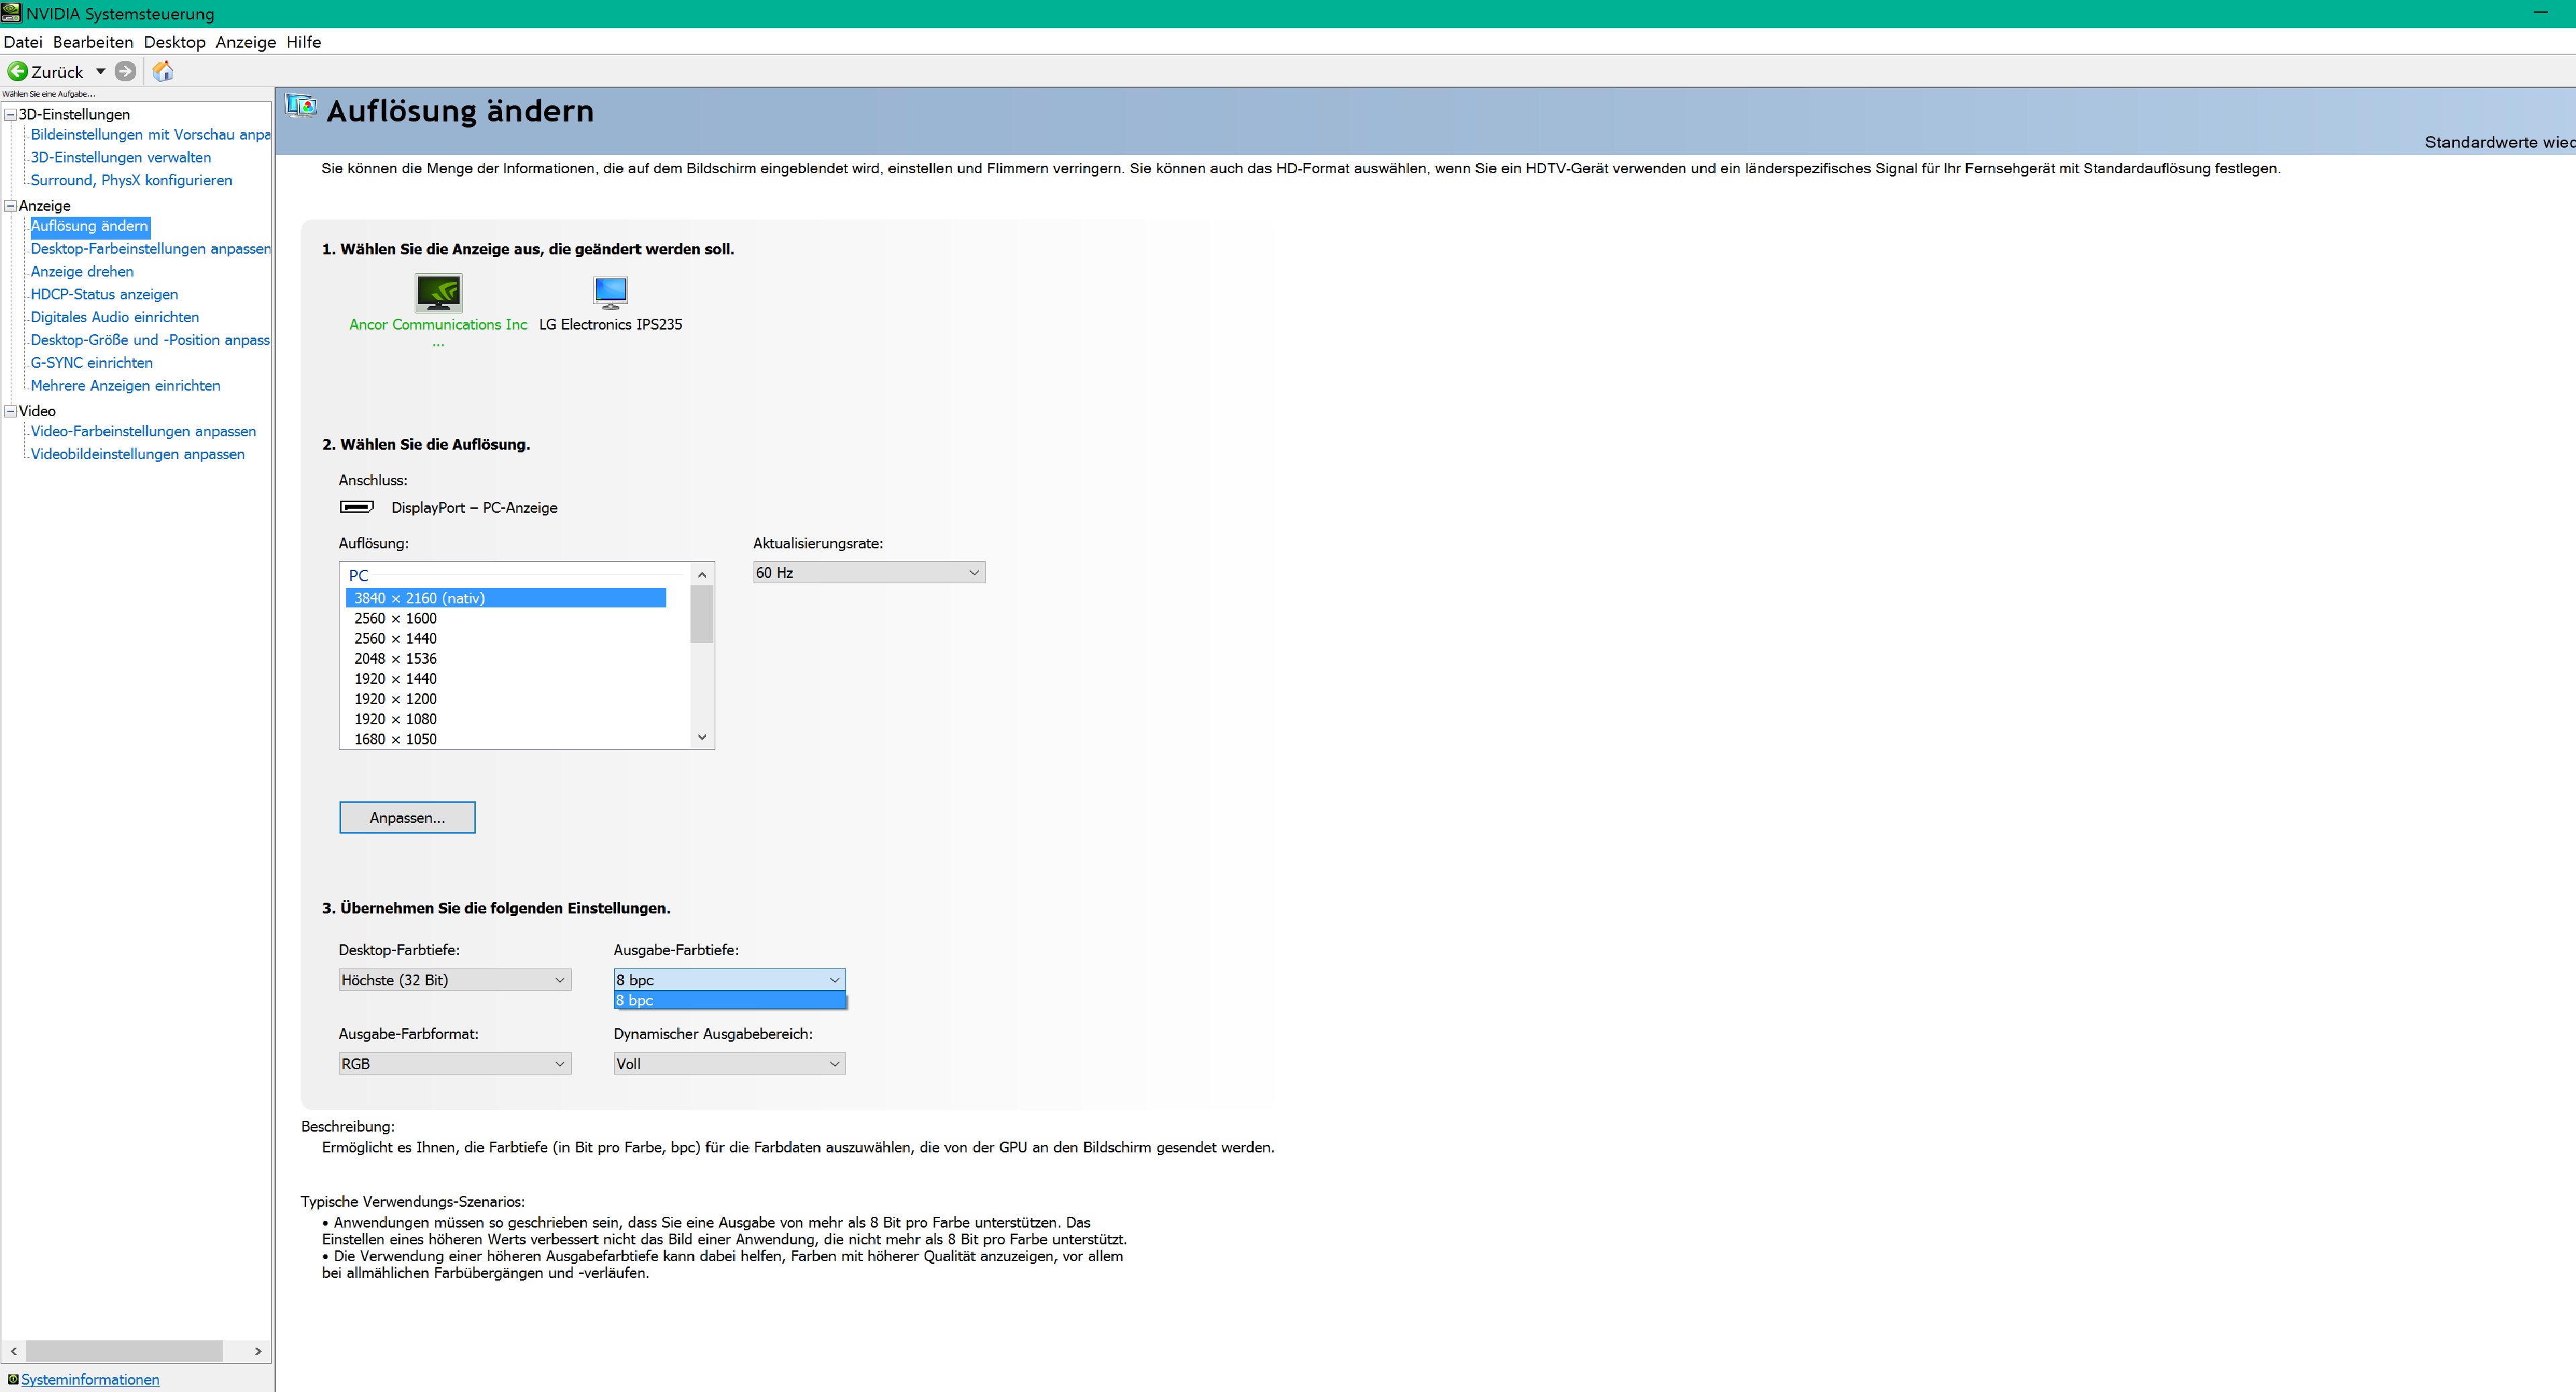
Task: Open back history dropdown arrow beside Zurück
Action: click(x=100, y=71)
